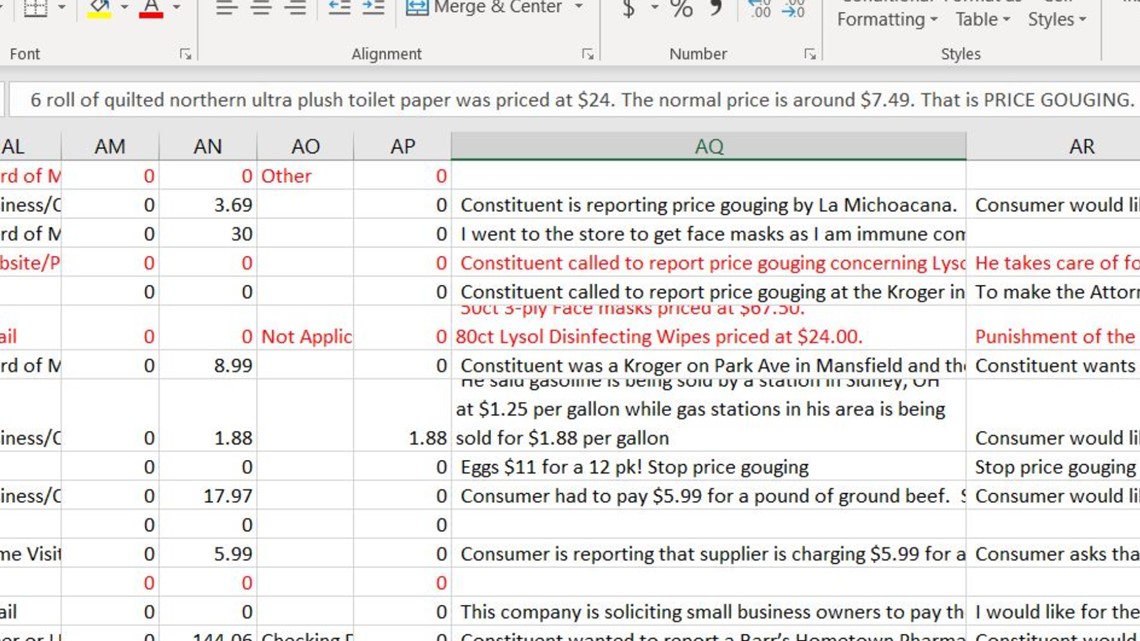Select the cell containing 17.97

tap(208, 496)
